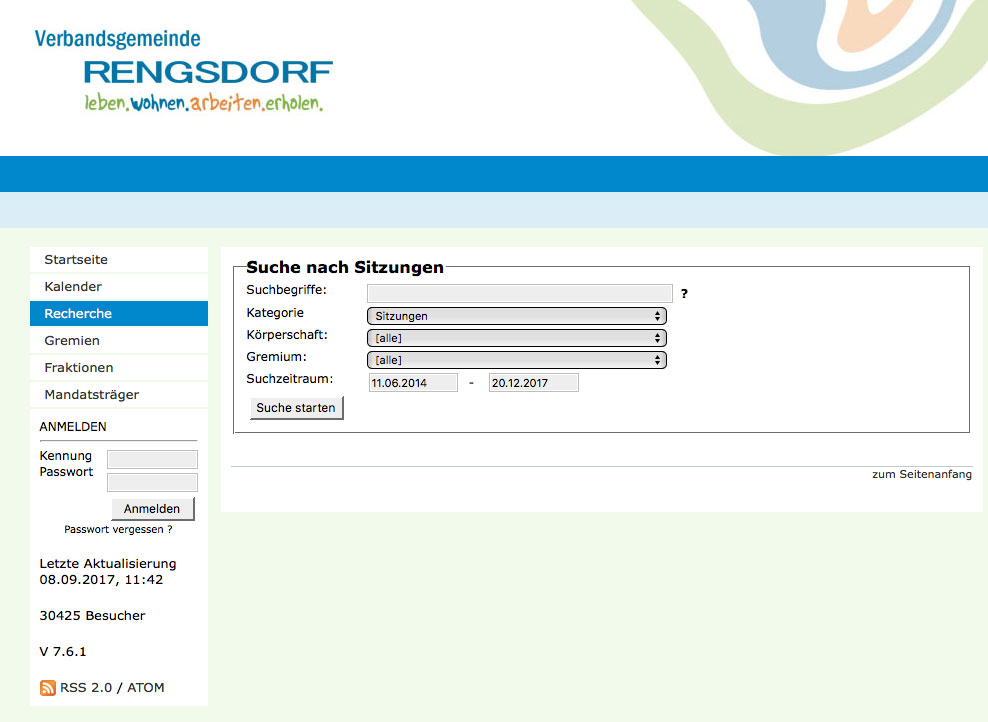Click the Verbandsgemeinde Rengsdorf logo
This screenshot has height=722, width=988.
(183, 70)
